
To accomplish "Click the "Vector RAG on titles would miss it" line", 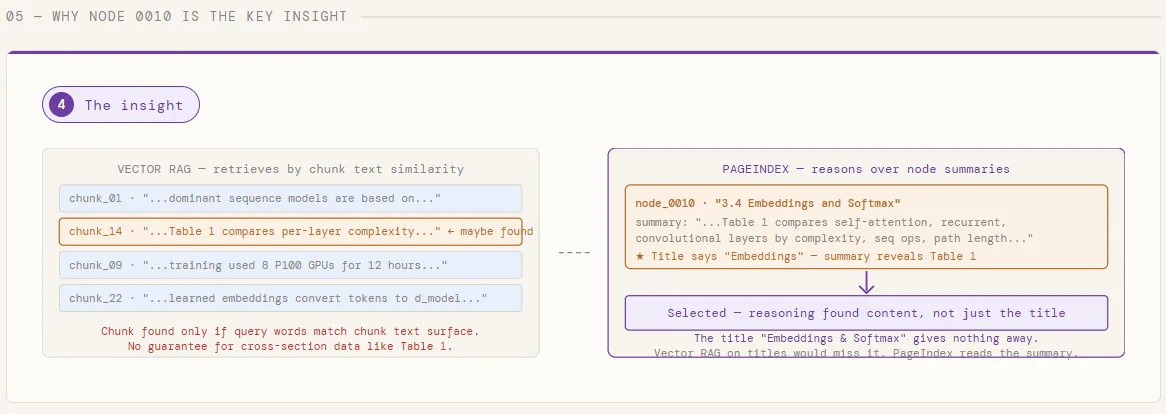I will (x=866, y=353).
